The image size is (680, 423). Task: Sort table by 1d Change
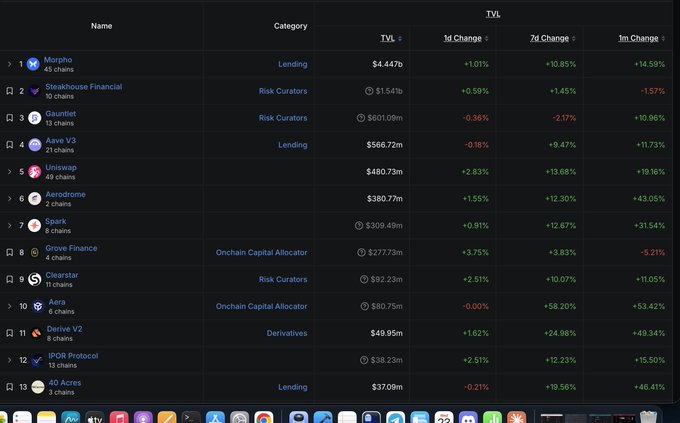coord(466,38)
